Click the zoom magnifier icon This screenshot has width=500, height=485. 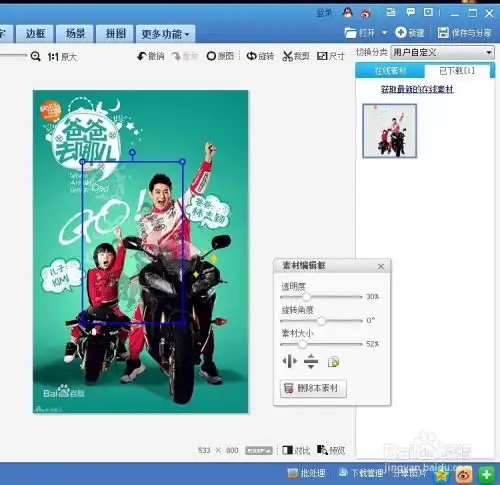point(35,56)
